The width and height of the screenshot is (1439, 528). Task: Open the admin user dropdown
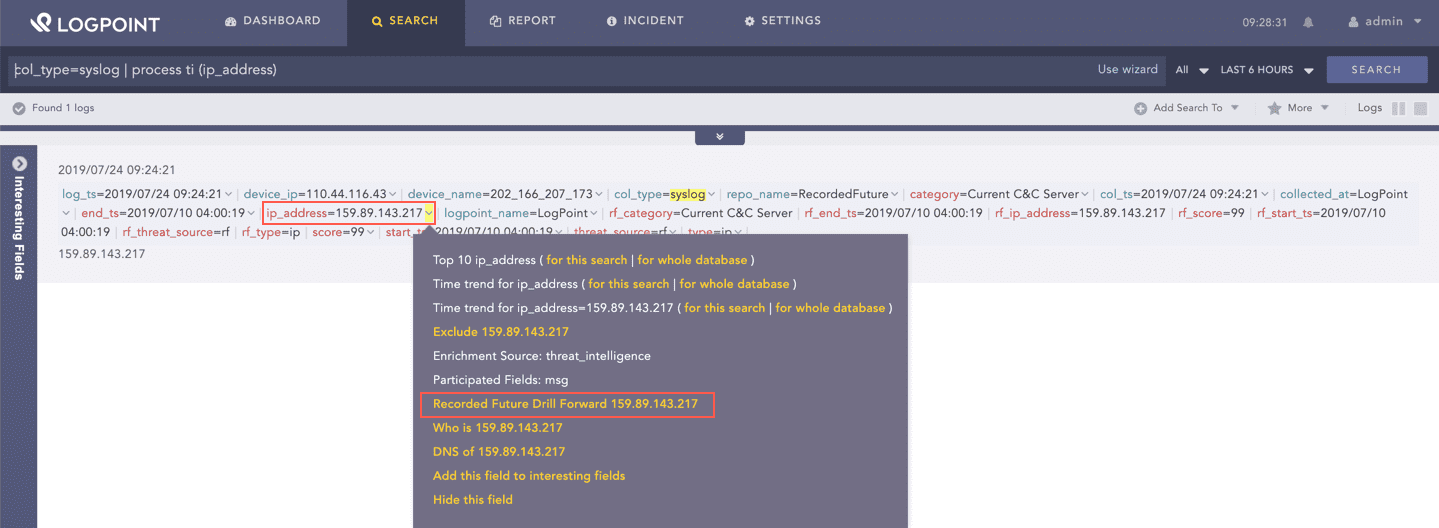(x=1385, y=22)
